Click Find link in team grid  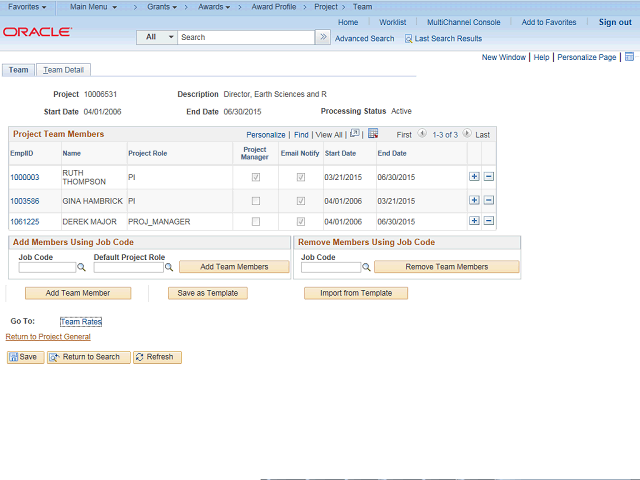(x=301, y=135)
